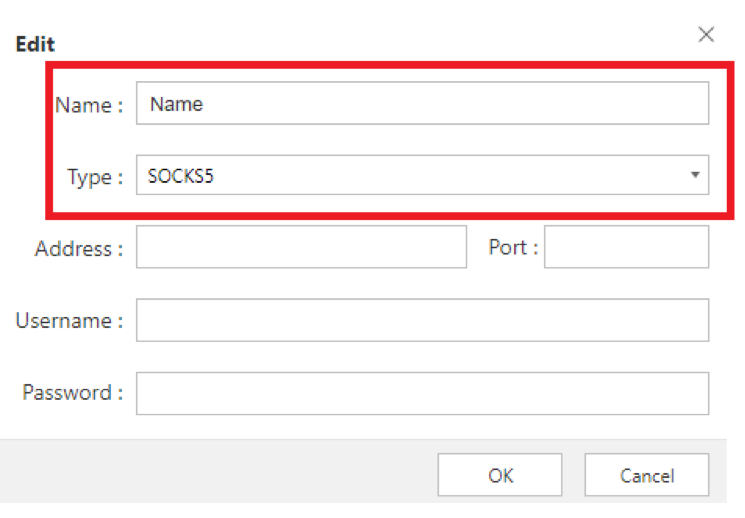The image size is (745, 518).
Task: Click the "Type :" field label
Action: [x=95, y=177]
